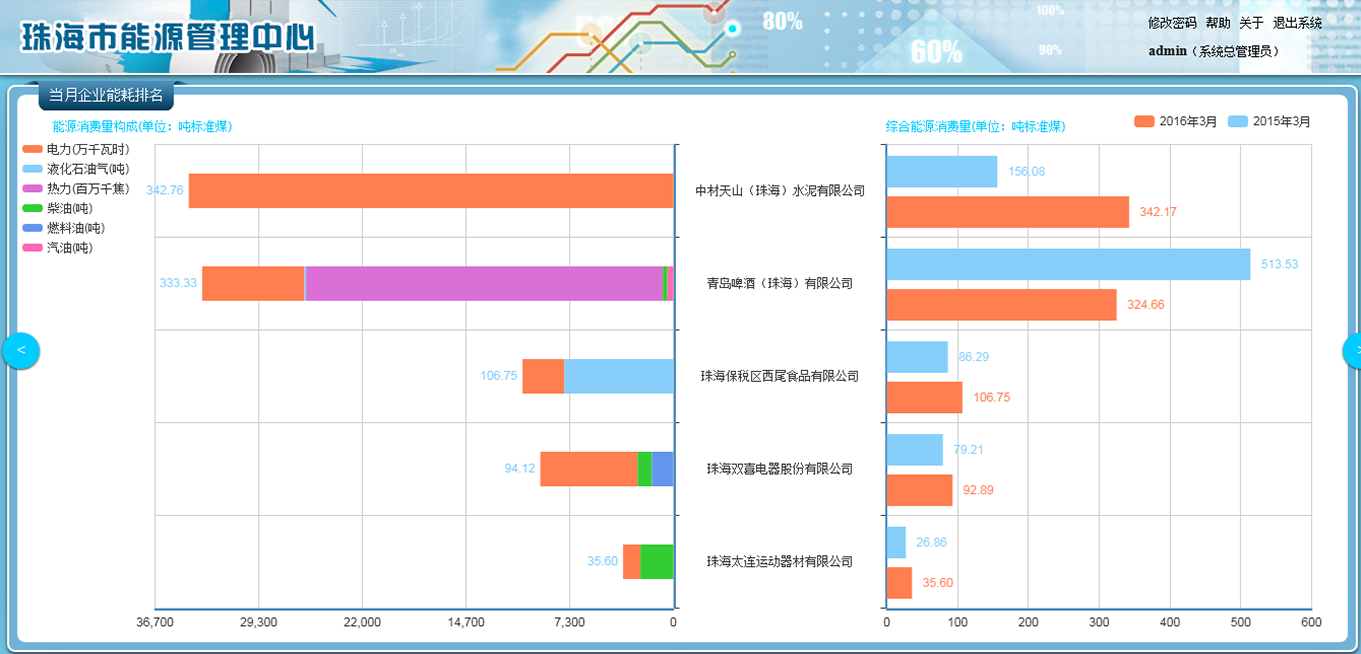Click the purple 热力 bar for 青岛啤酒
Screen dimensions: 1361x654
pyautogui.click(x=484, y=283)
